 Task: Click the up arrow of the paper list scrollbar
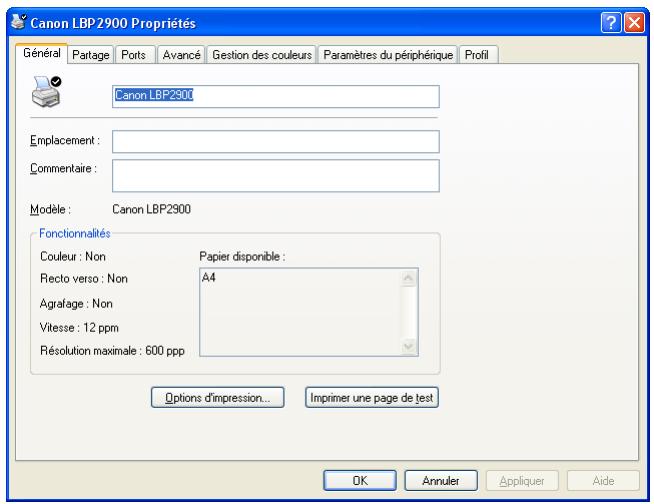point(408,278)
